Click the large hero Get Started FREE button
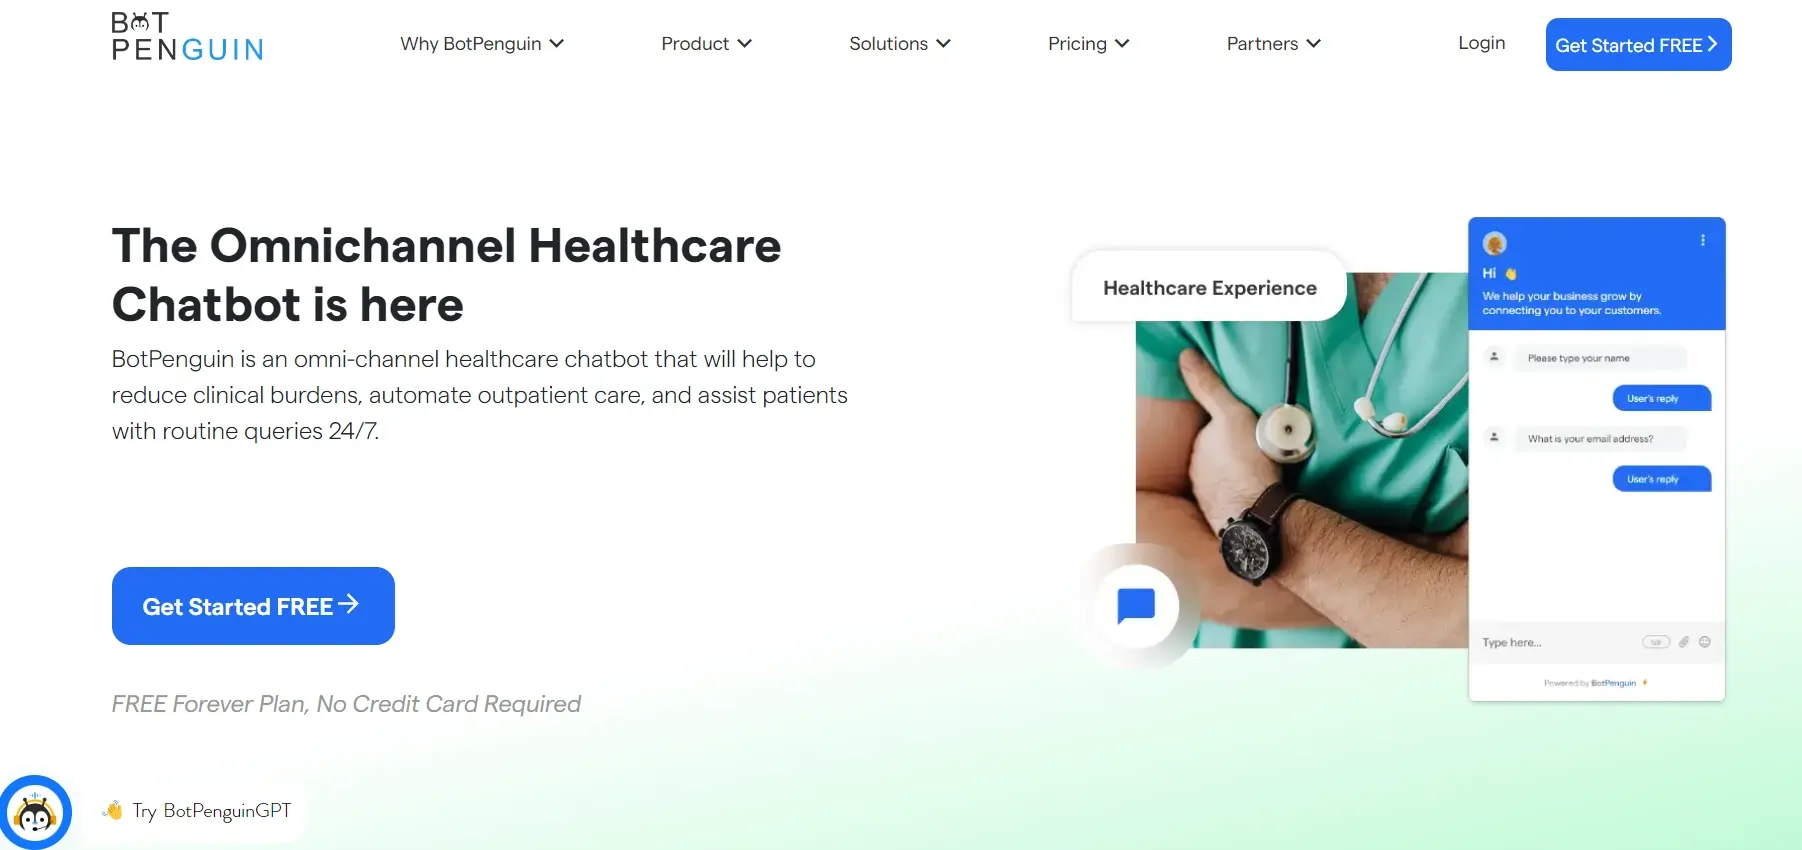This screenshot has width=1802, height=850. (x=253, y=606)
